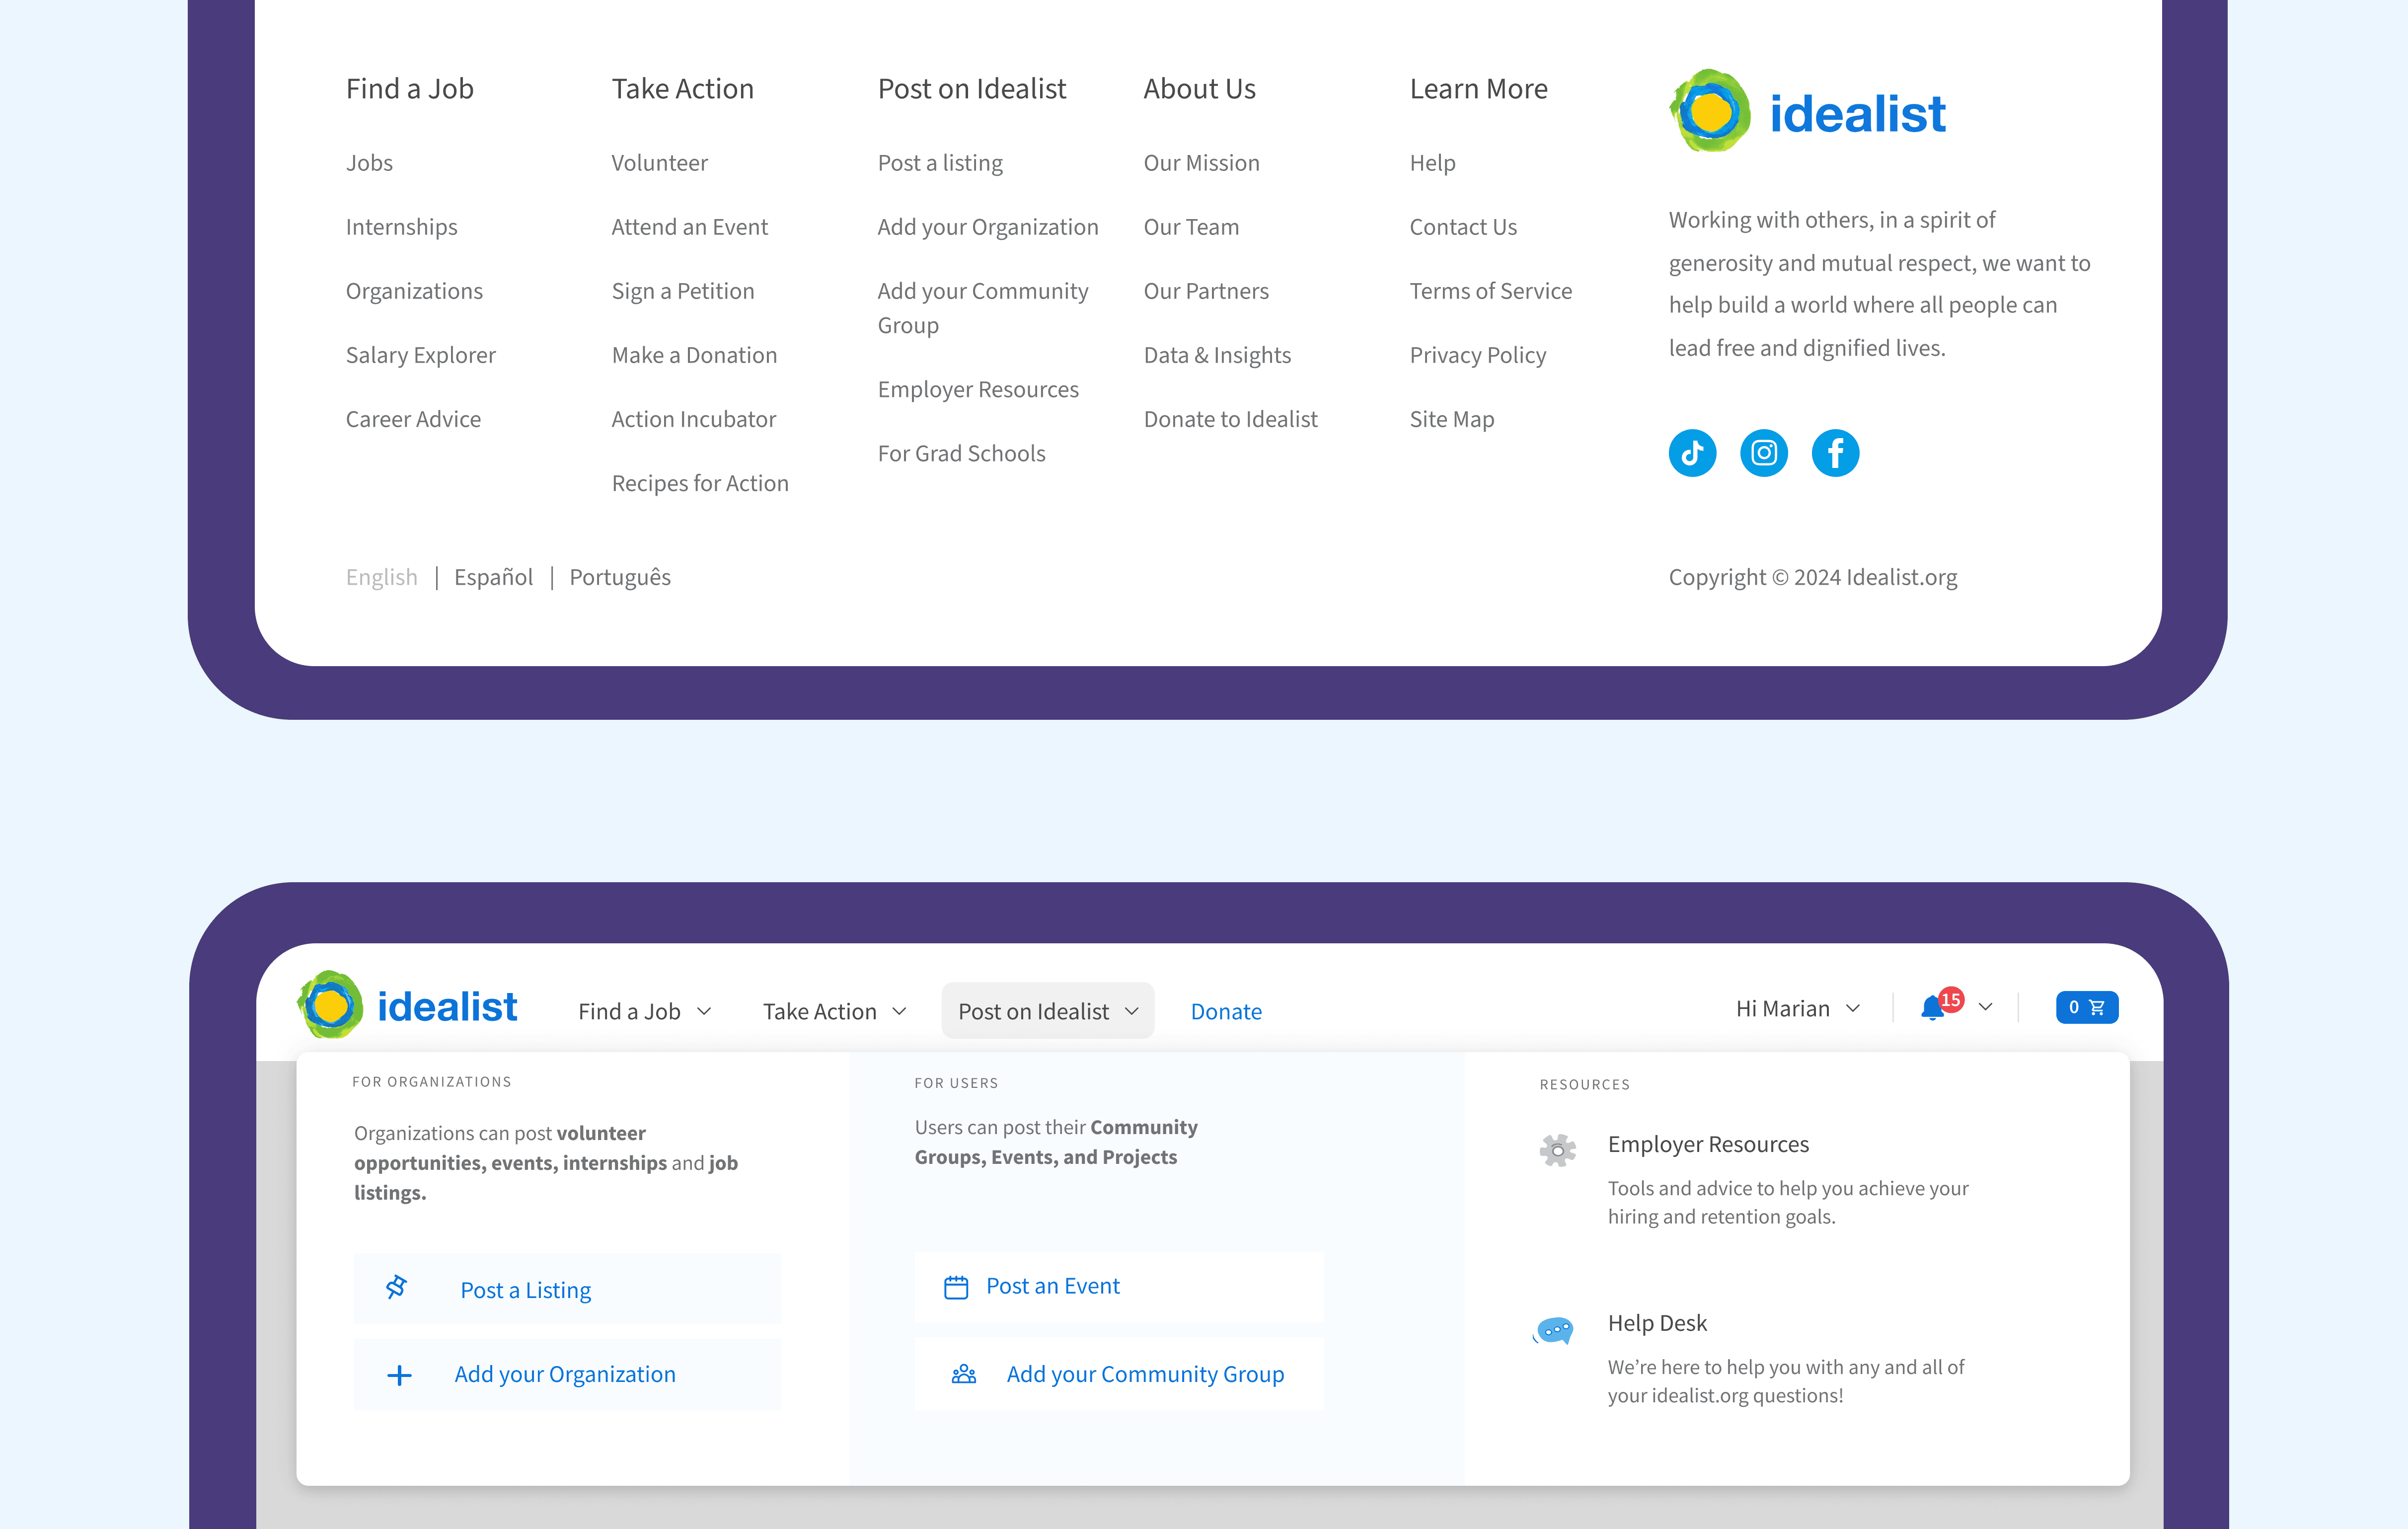The image size is (2408, 1529).
Task: Switch language to Español
Action: [x=493, y=577]
